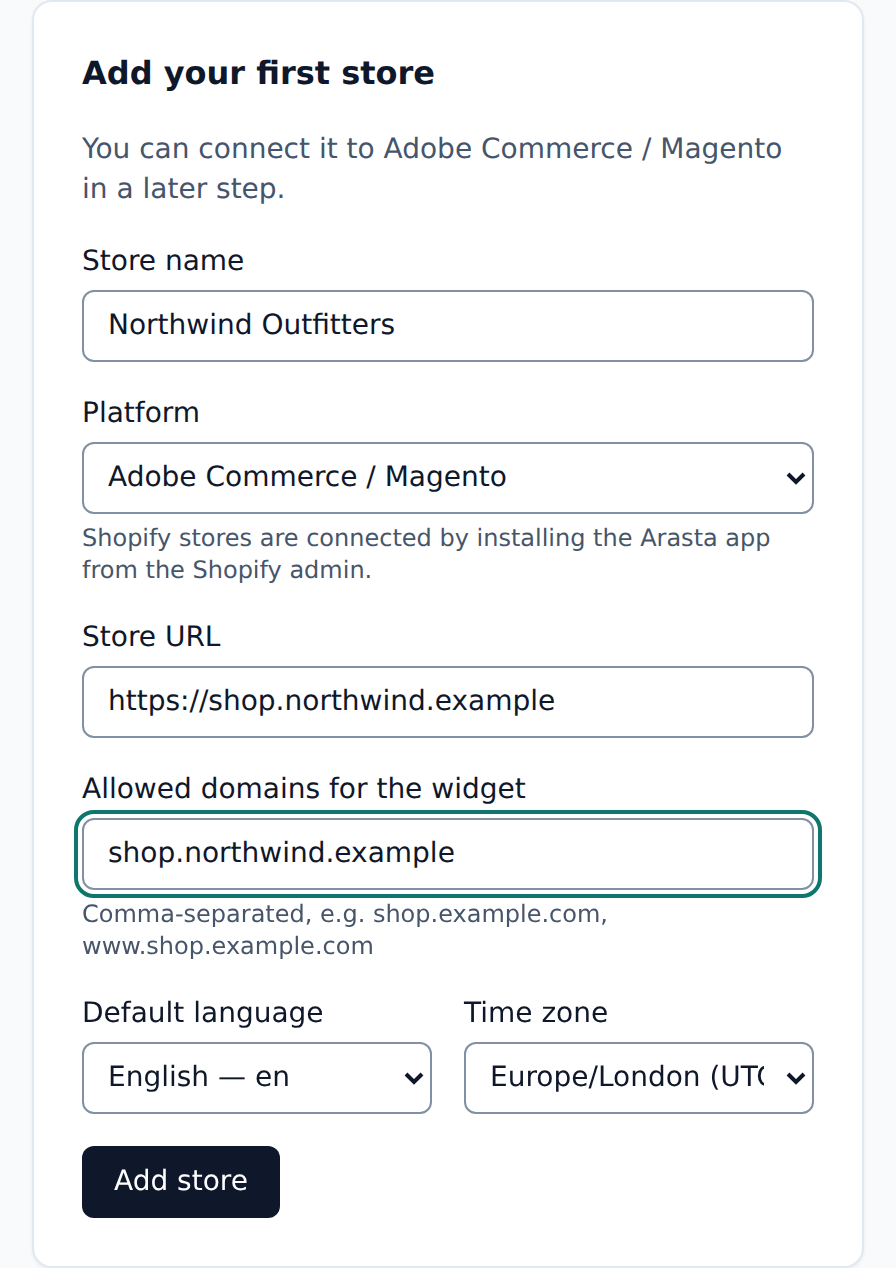Click the 'You can connect it' description
The height and width of the screenshot is (1268, 896).
click(x=432, y=168)
